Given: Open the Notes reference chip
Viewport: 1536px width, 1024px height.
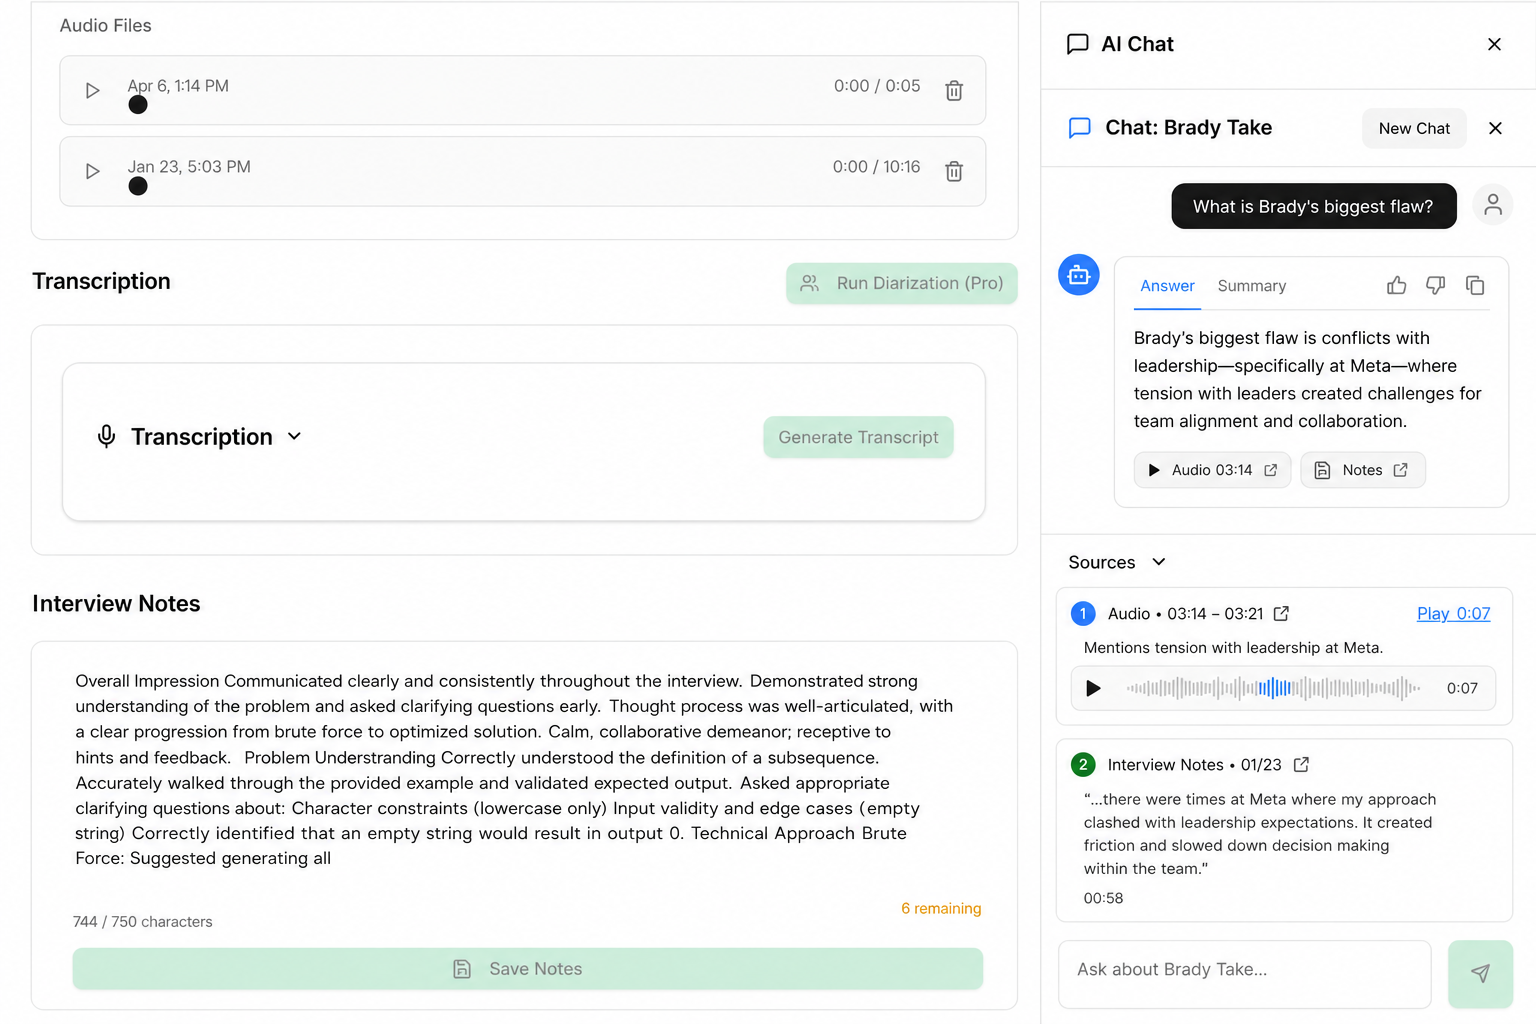Looking at the screenshot, I should point(1362,470).
